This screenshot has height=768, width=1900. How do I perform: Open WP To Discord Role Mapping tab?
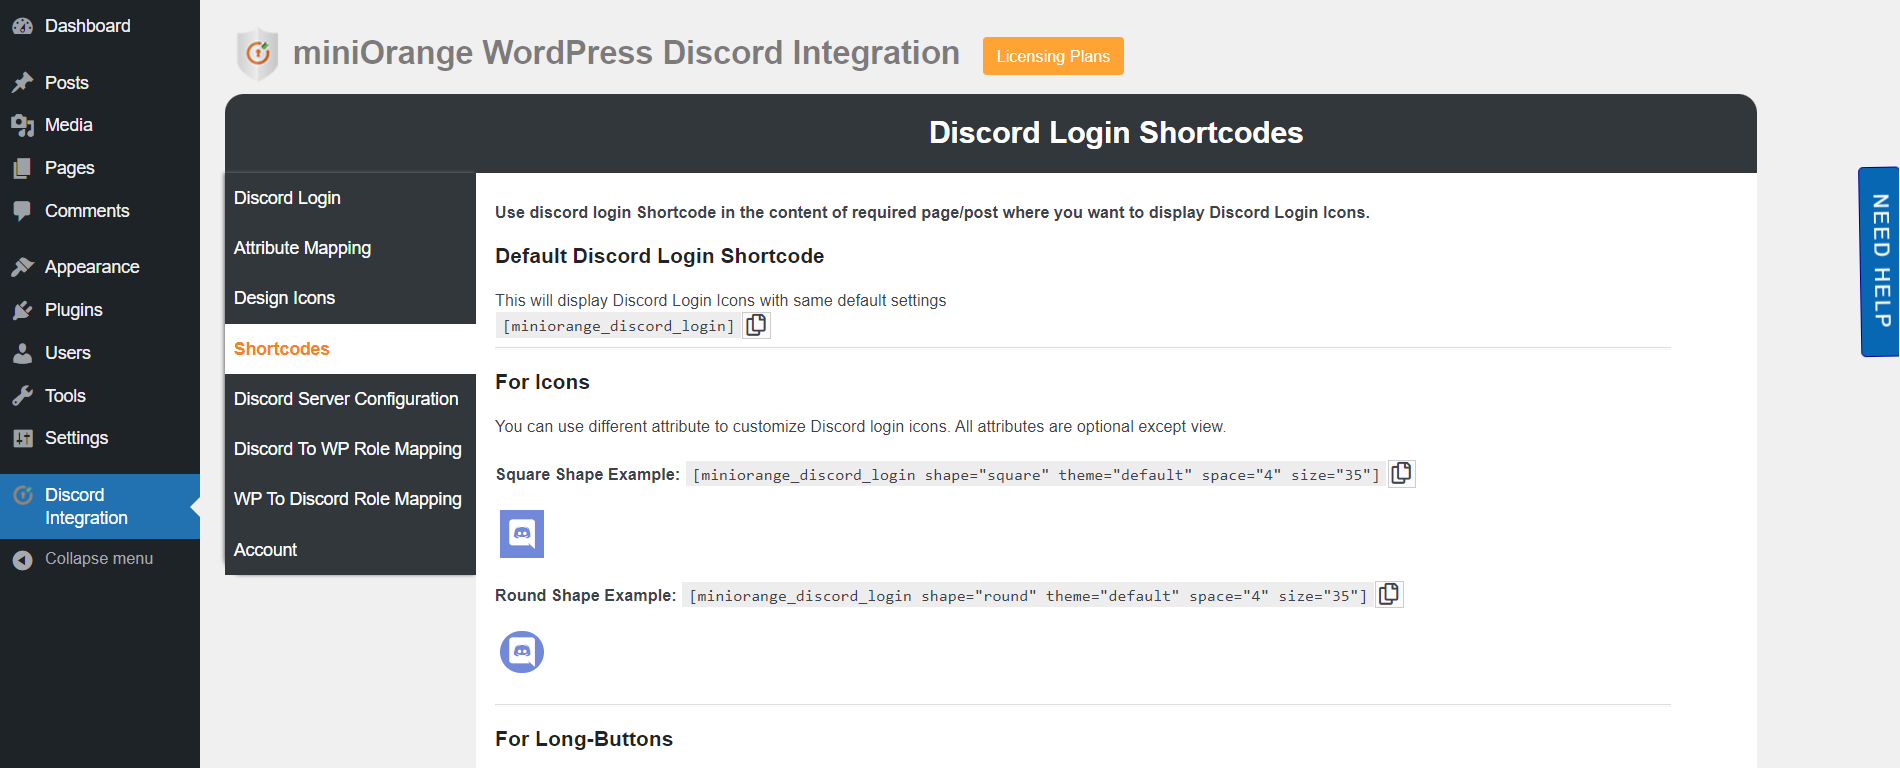point(350,499)
